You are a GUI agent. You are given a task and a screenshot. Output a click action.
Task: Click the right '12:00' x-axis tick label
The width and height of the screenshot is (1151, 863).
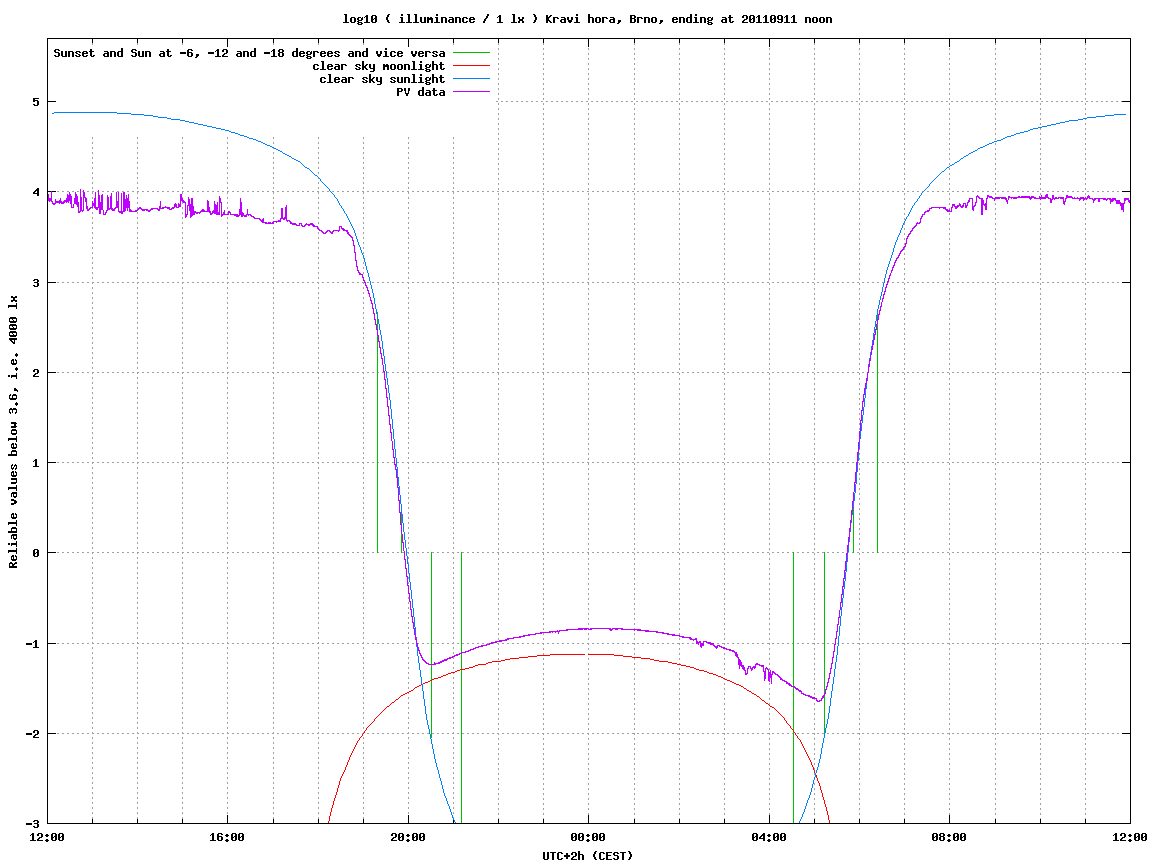(1130, 837)
